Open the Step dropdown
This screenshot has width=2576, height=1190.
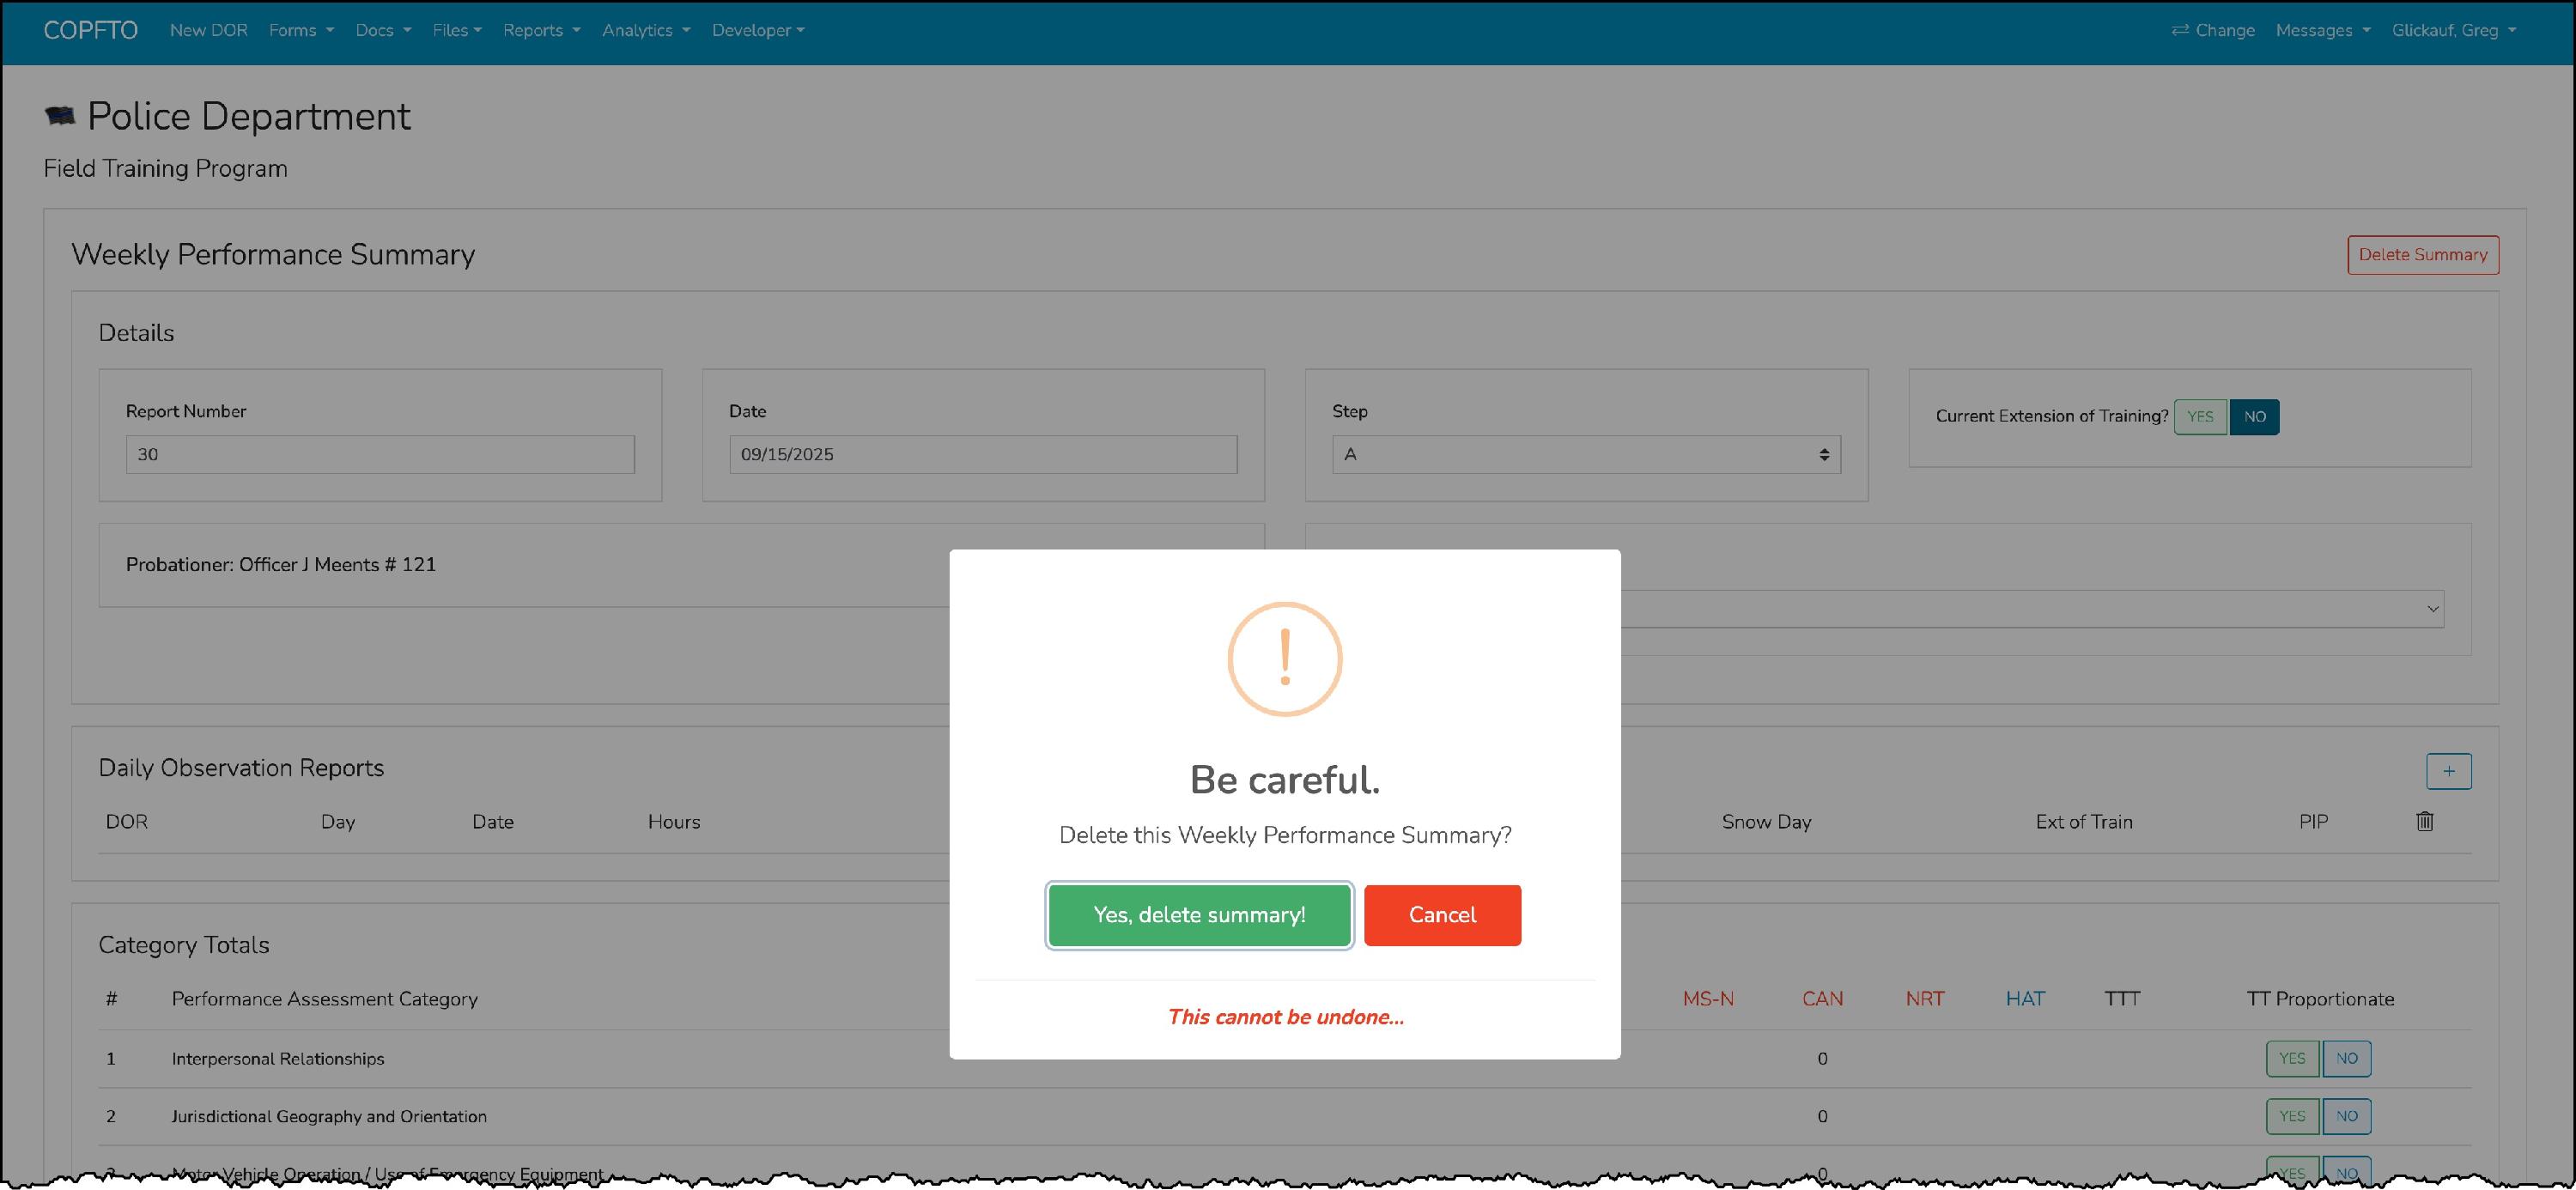click(x=1585, y=454)
